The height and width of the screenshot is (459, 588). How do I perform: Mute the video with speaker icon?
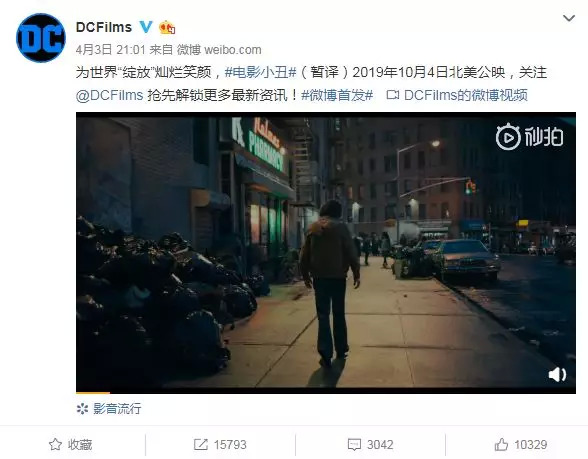557,374
